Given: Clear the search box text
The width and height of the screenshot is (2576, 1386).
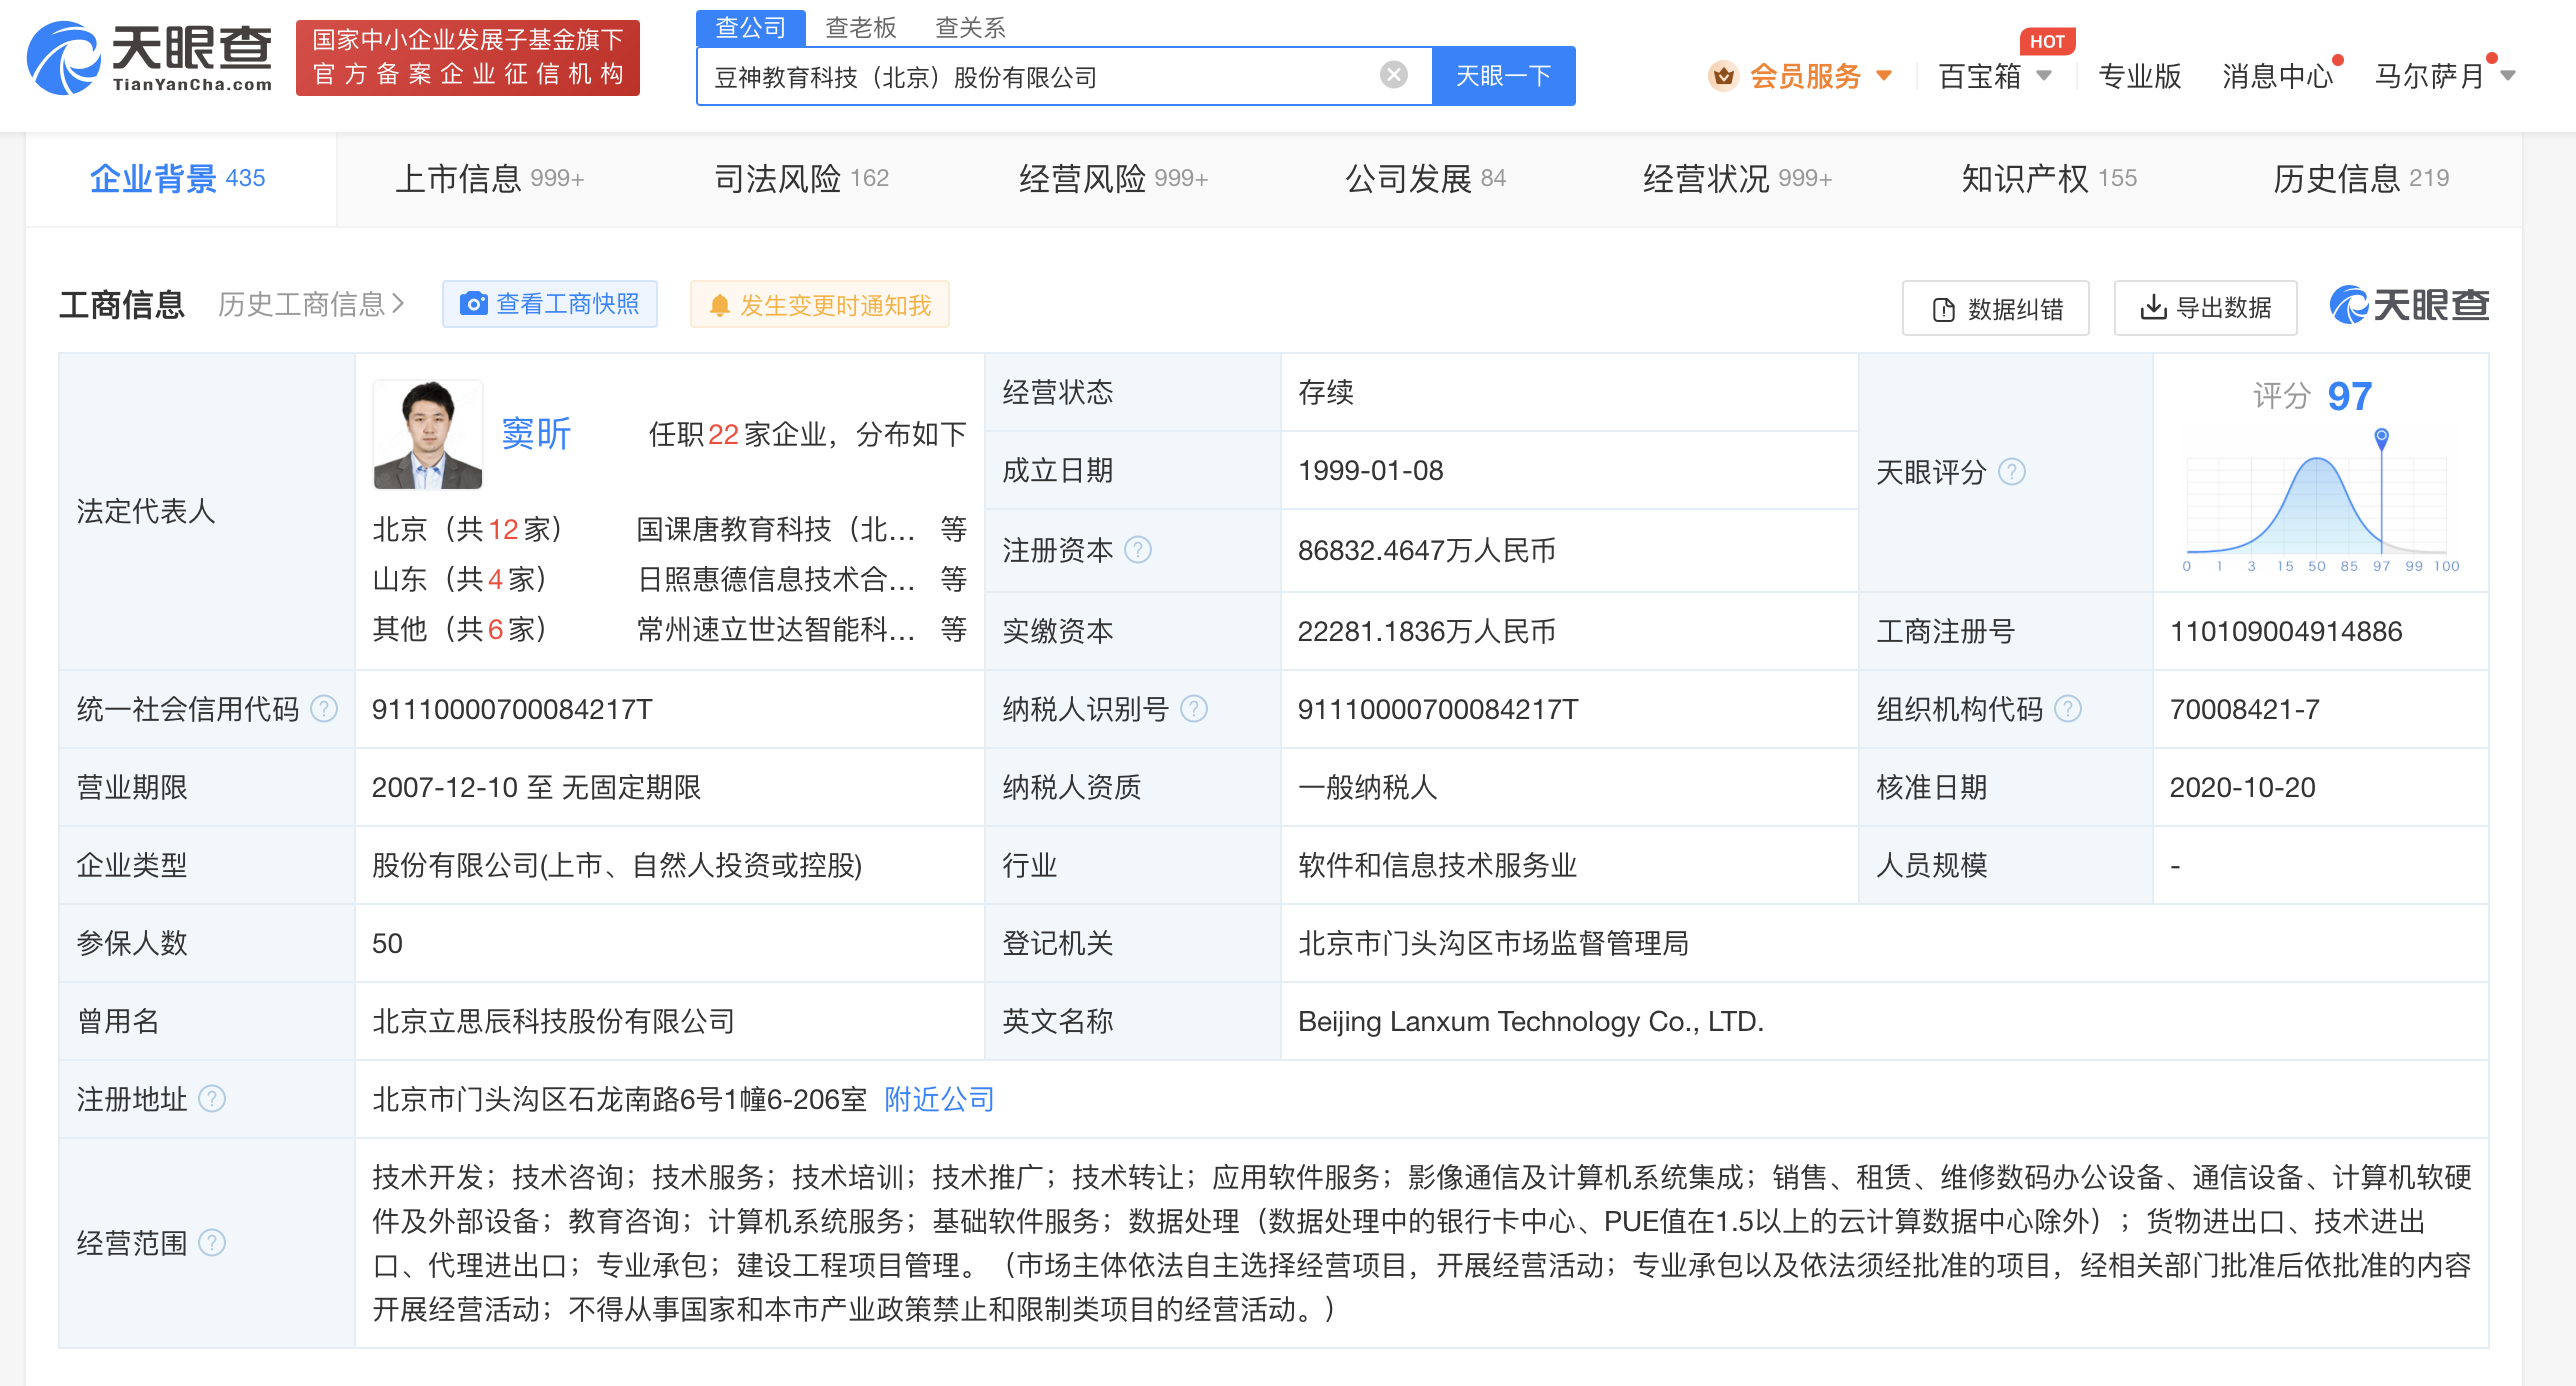Looking at the screenshot, I should [1393, 75].
